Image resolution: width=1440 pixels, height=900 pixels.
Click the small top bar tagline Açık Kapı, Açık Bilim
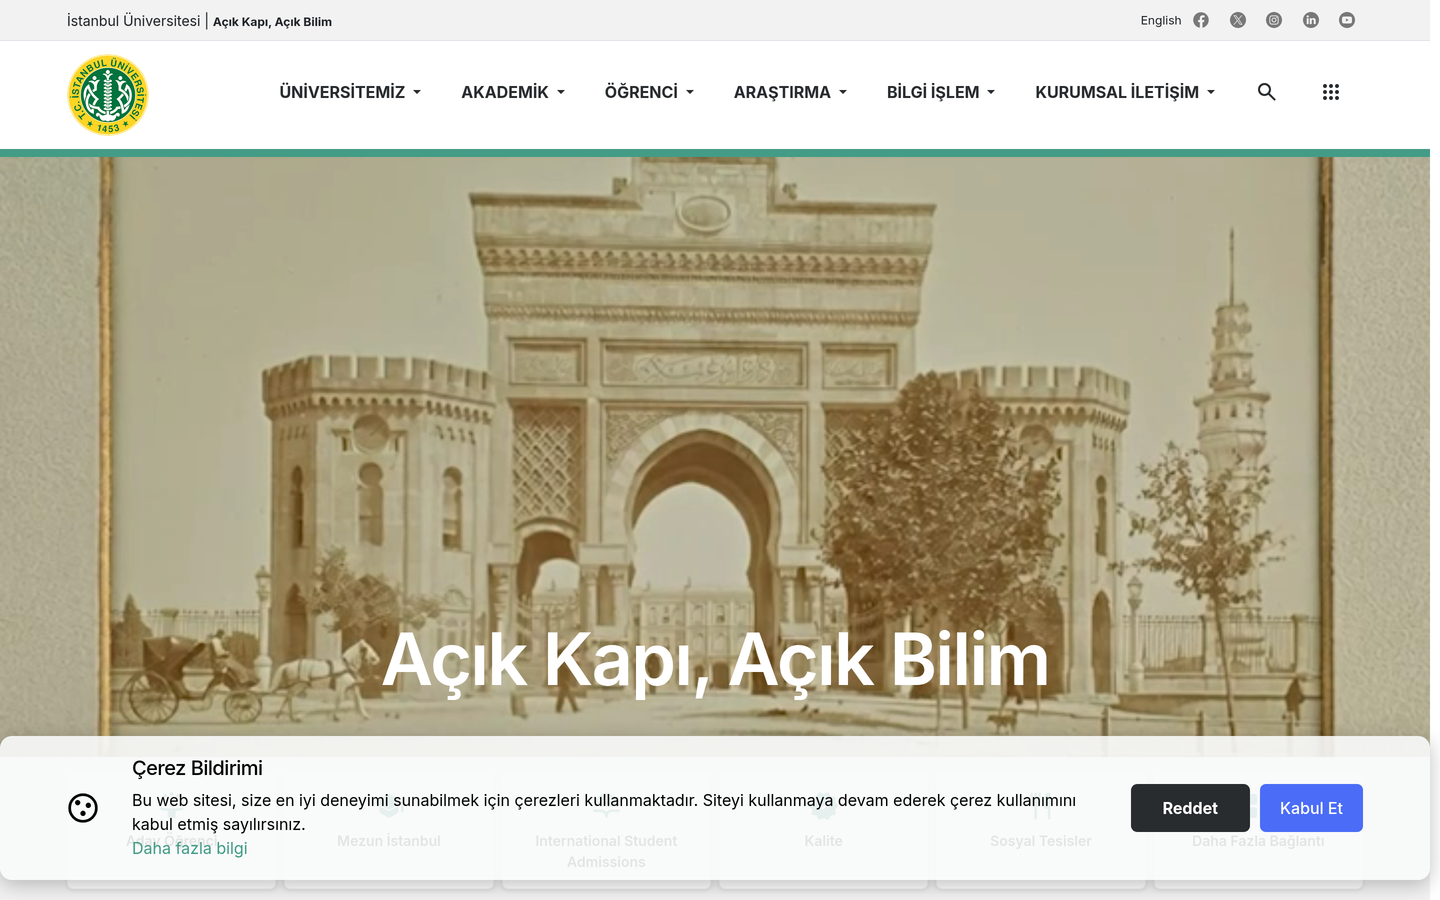(x=272, y=22)
